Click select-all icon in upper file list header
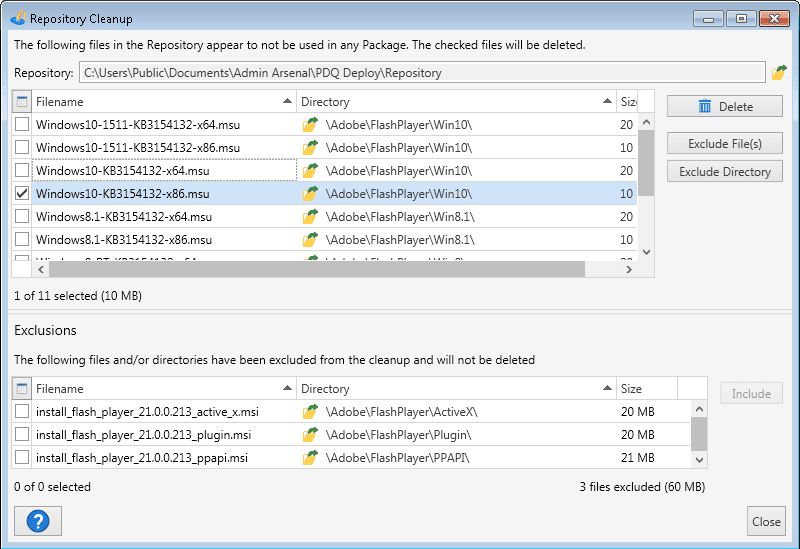800x549 pixels. pos(22,102)
